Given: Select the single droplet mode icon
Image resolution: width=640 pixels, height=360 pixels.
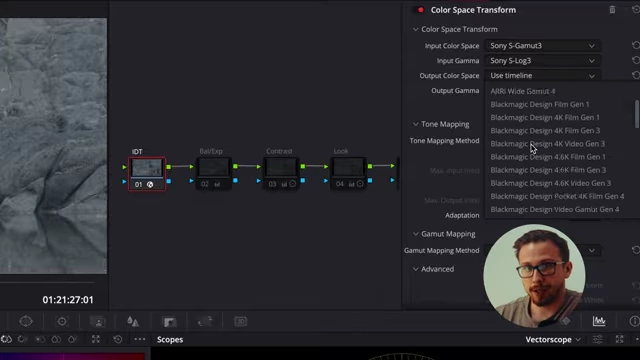Looking at the screenshot, I should click(x=72, y=339).
